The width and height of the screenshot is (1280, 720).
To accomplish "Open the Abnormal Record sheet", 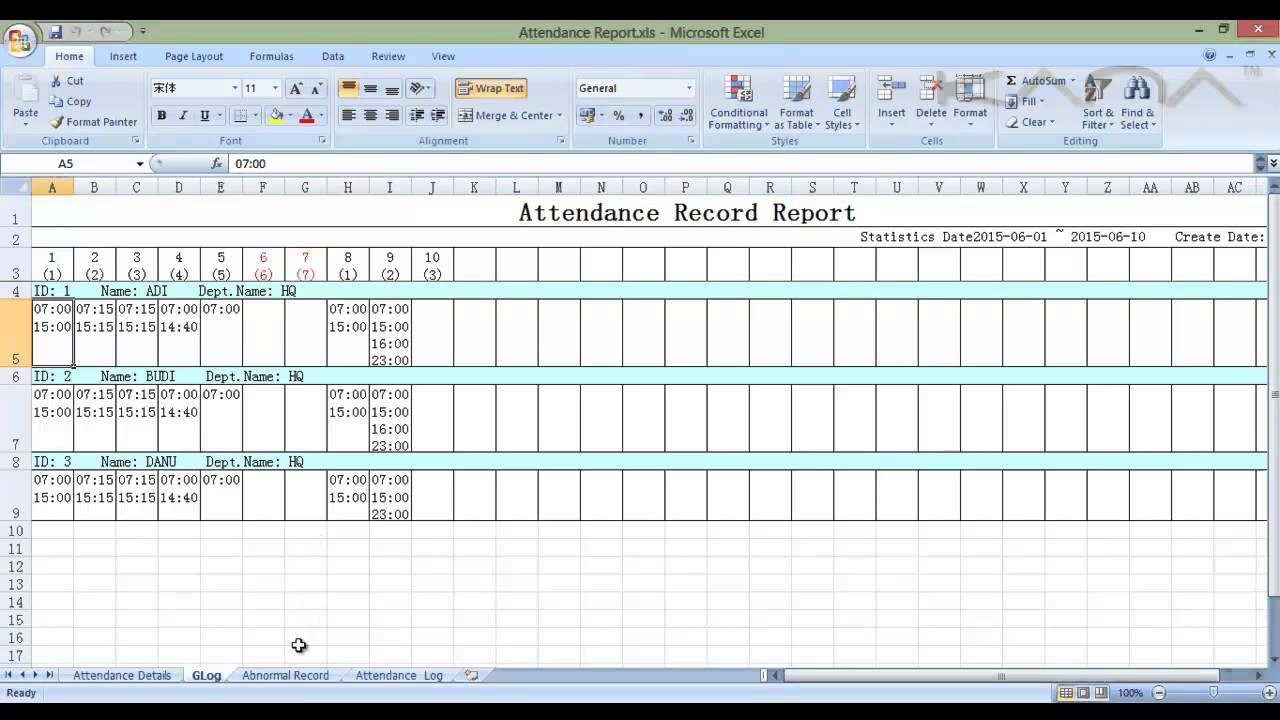I will [285, 675].
